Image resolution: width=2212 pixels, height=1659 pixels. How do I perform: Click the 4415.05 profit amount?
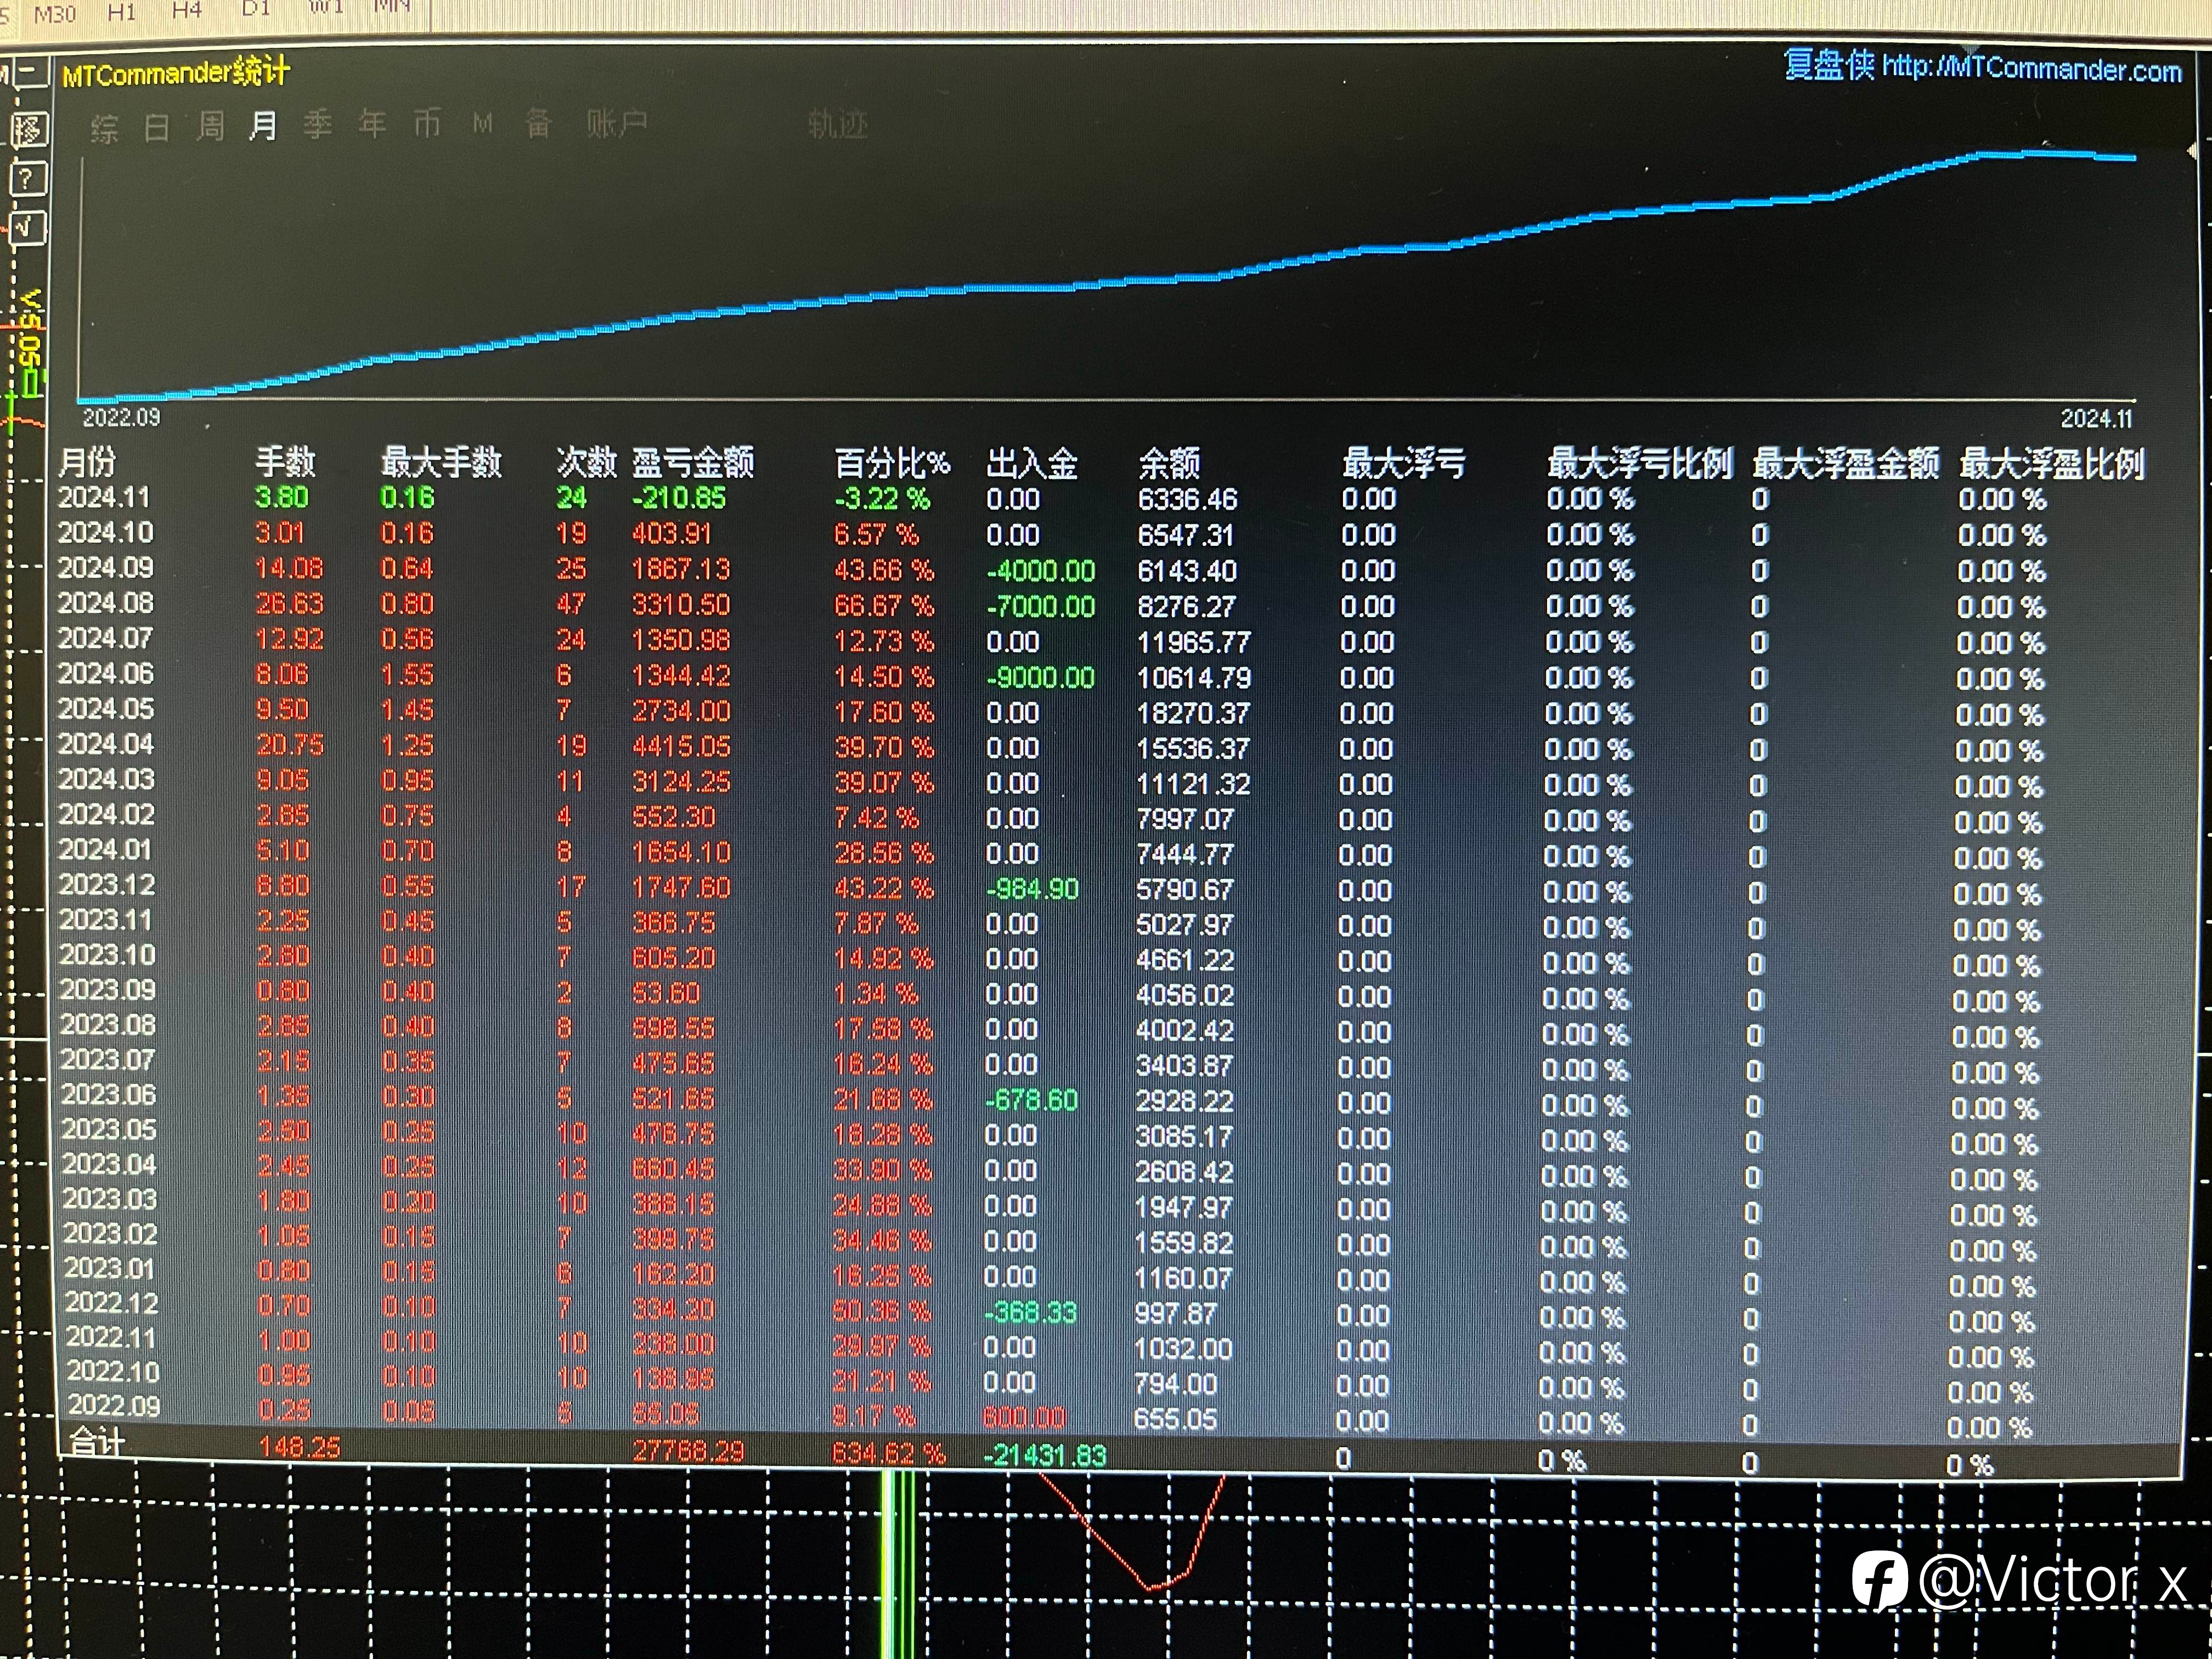[681, 747]
